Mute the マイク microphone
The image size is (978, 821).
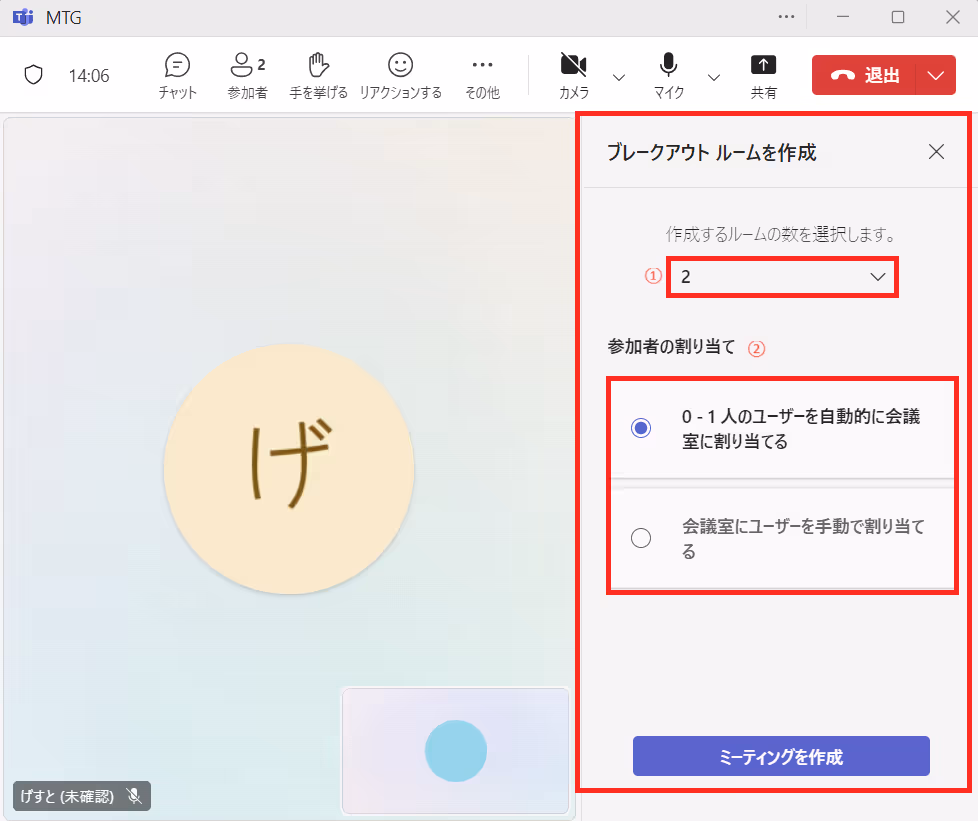pyautogui.click(x=669, y=75)
